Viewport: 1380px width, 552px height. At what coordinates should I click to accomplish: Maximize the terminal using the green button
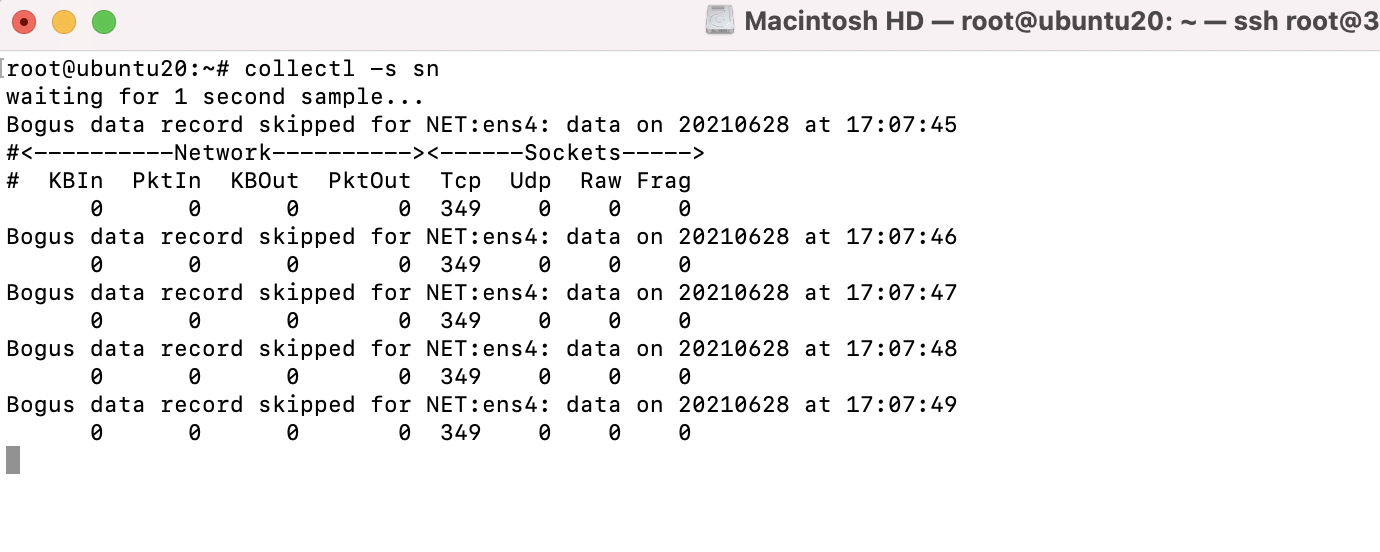(104, 21)
